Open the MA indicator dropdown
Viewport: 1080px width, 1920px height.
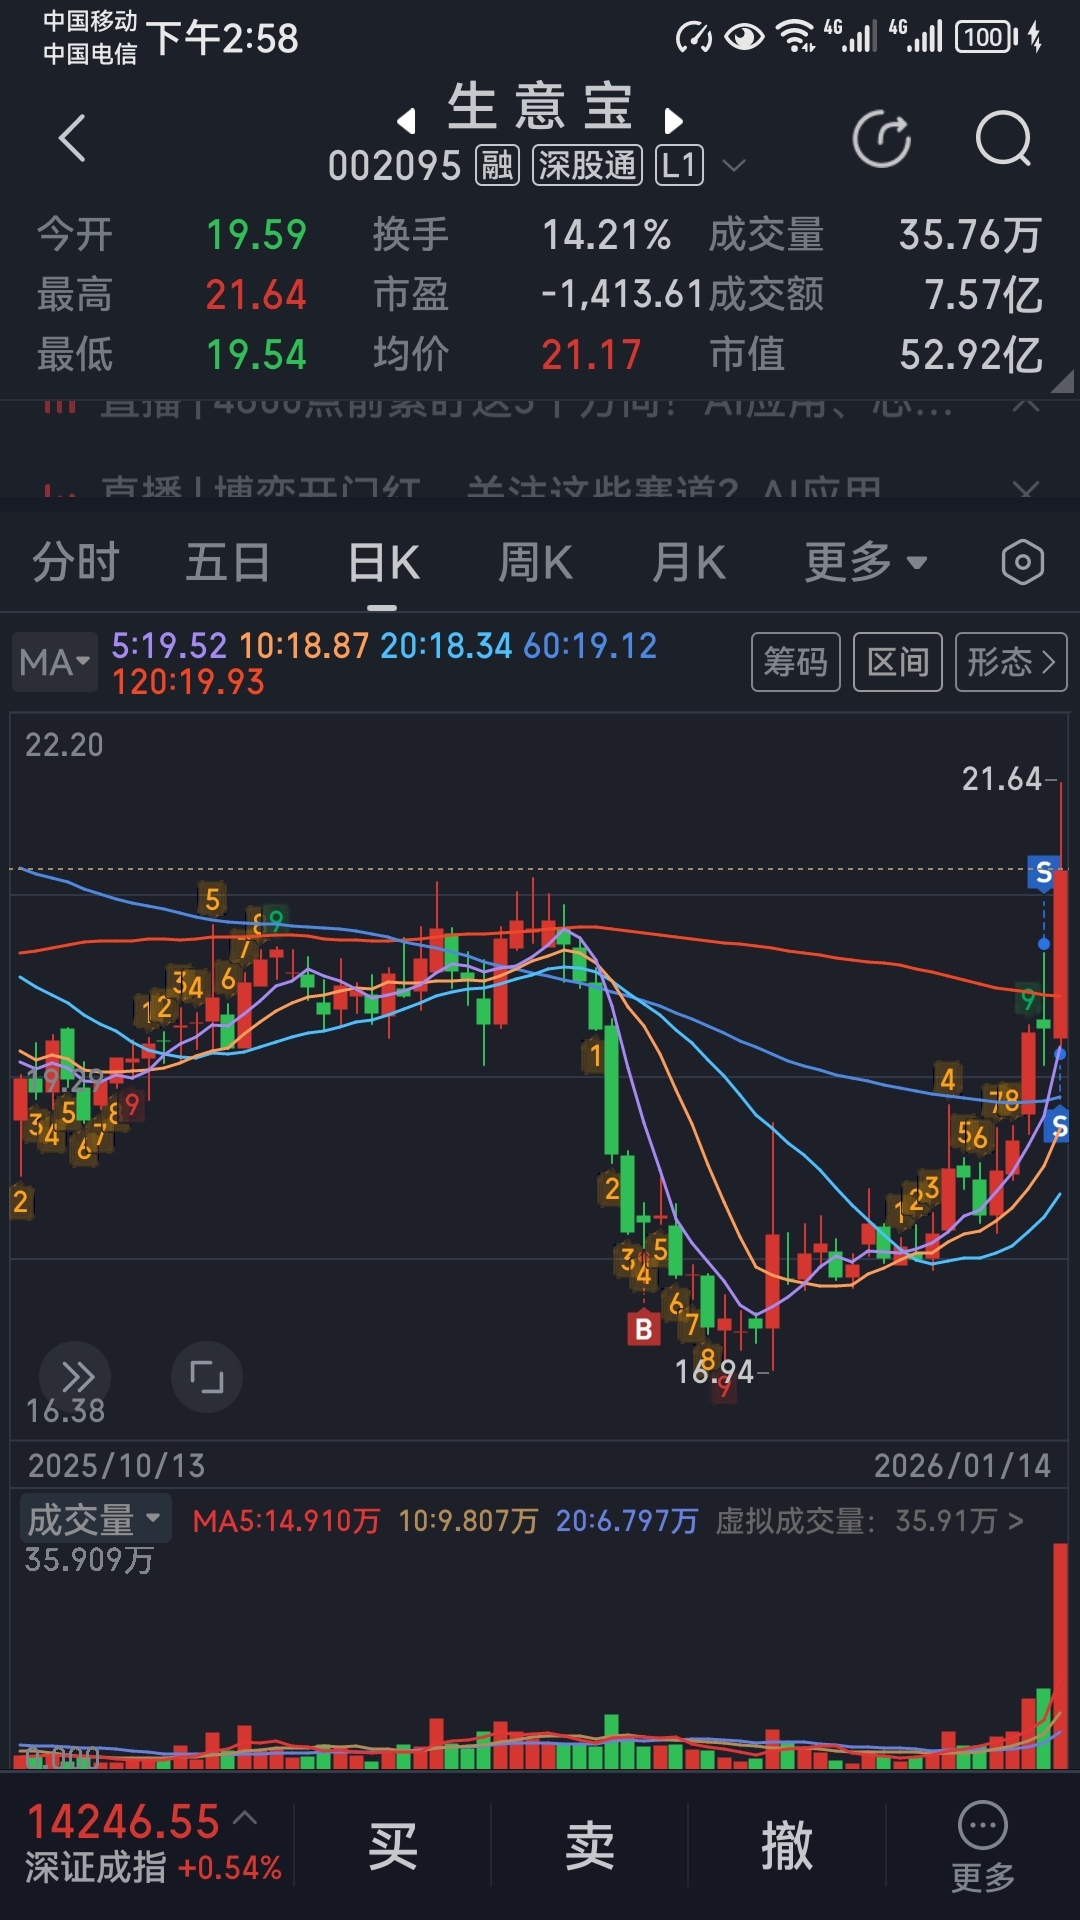pyautogui.click(x=54, y=662)
